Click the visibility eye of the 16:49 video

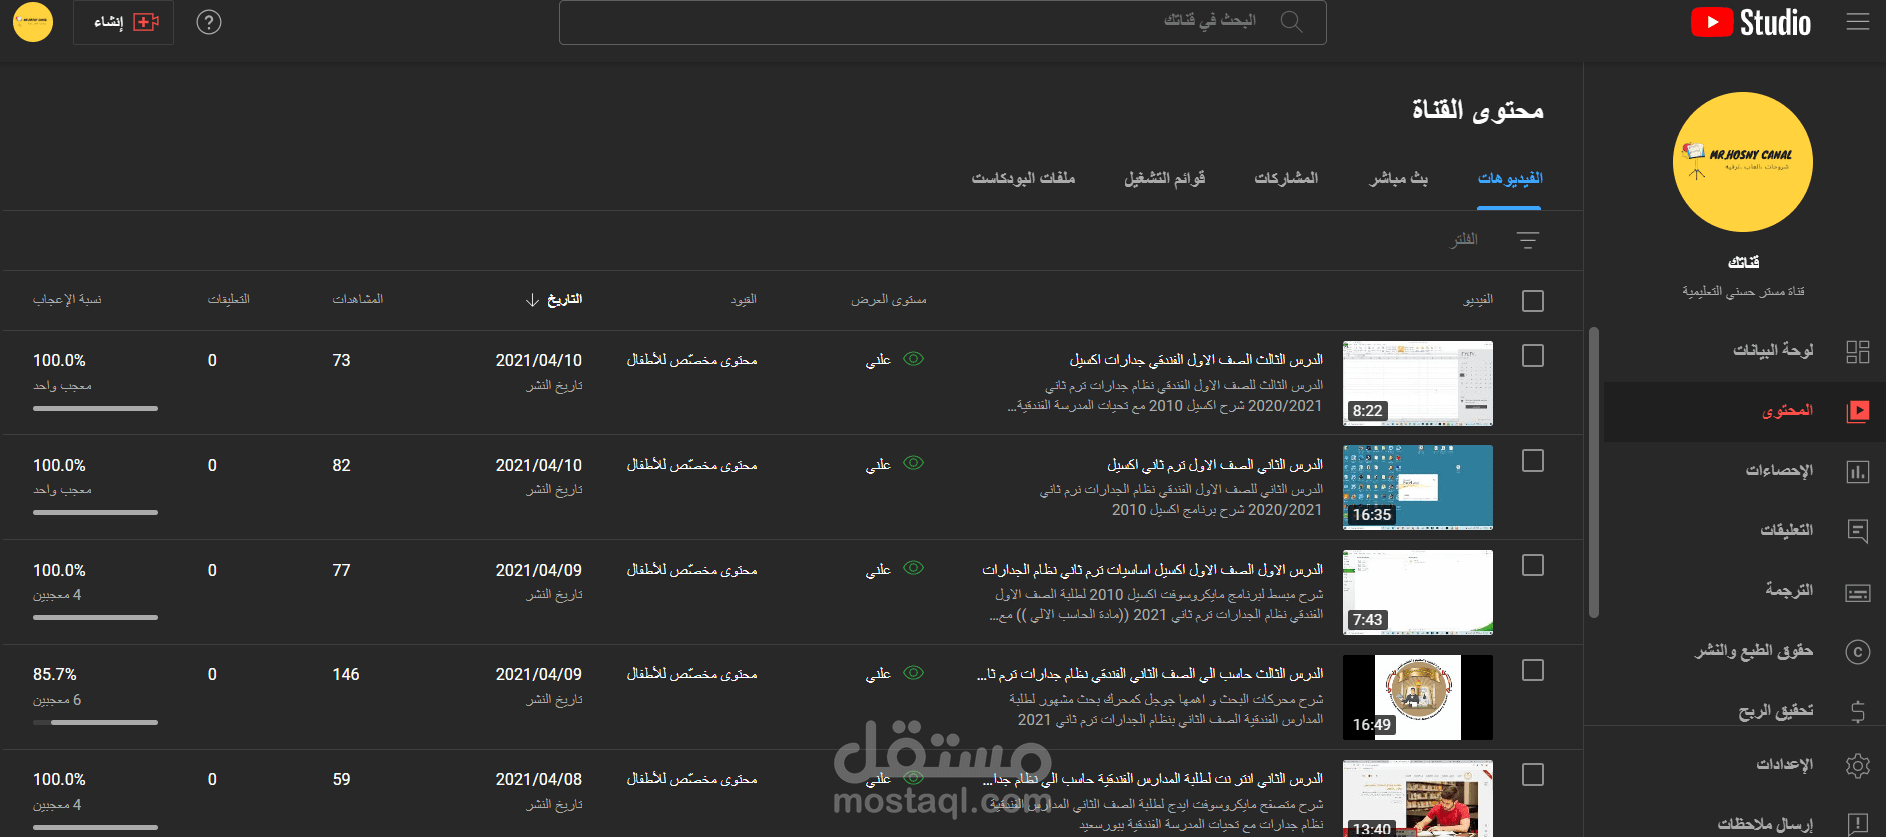tap(913, 673)
